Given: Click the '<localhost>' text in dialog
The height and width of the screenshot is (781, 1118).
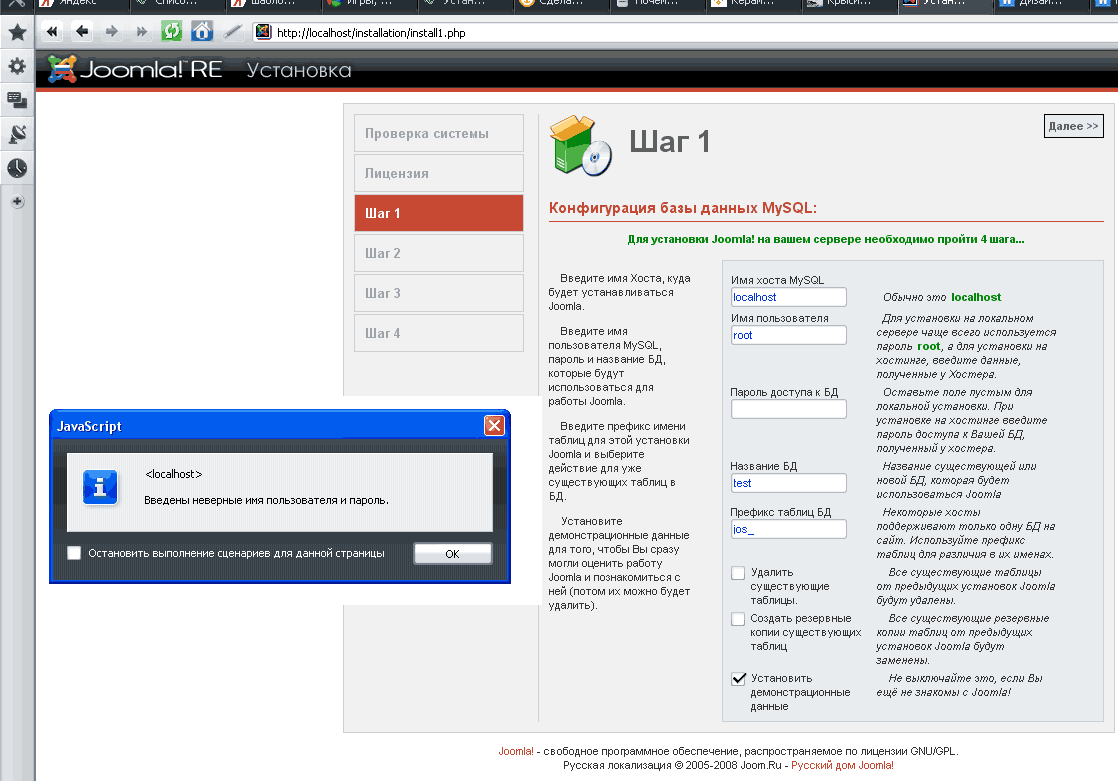Looking at the screenshot, I should (x=173, y=474).
